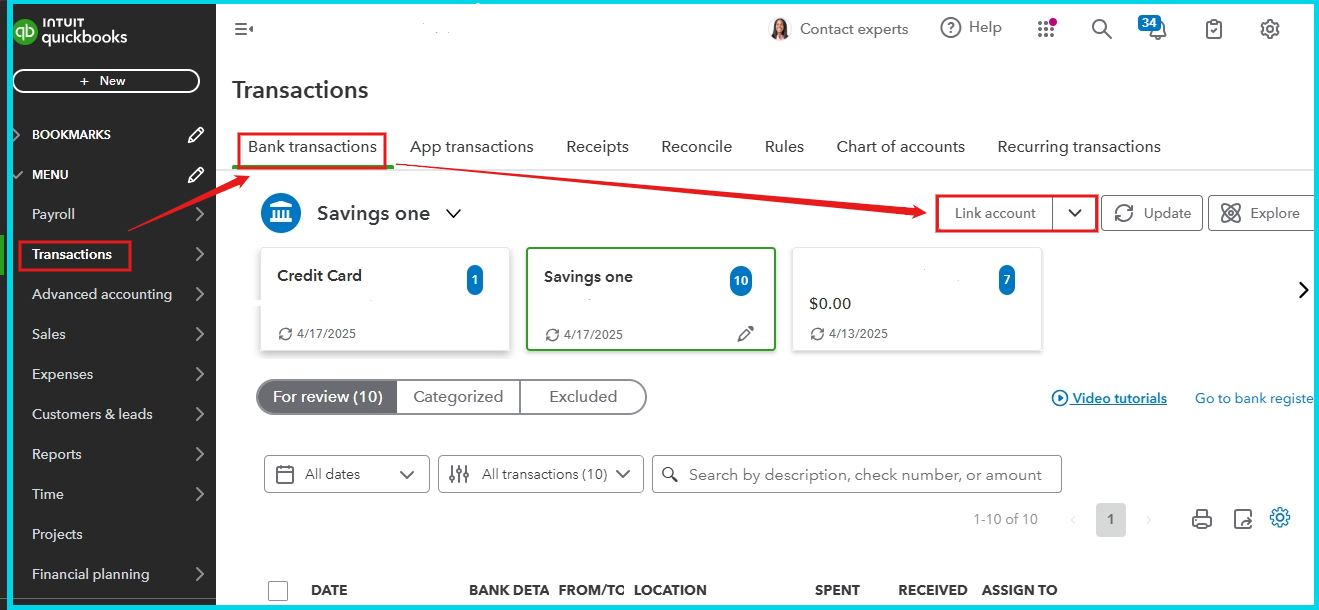Go to the next page of results
The height and width of the screenshot is (610, 1319).
tap(1149, 520)
